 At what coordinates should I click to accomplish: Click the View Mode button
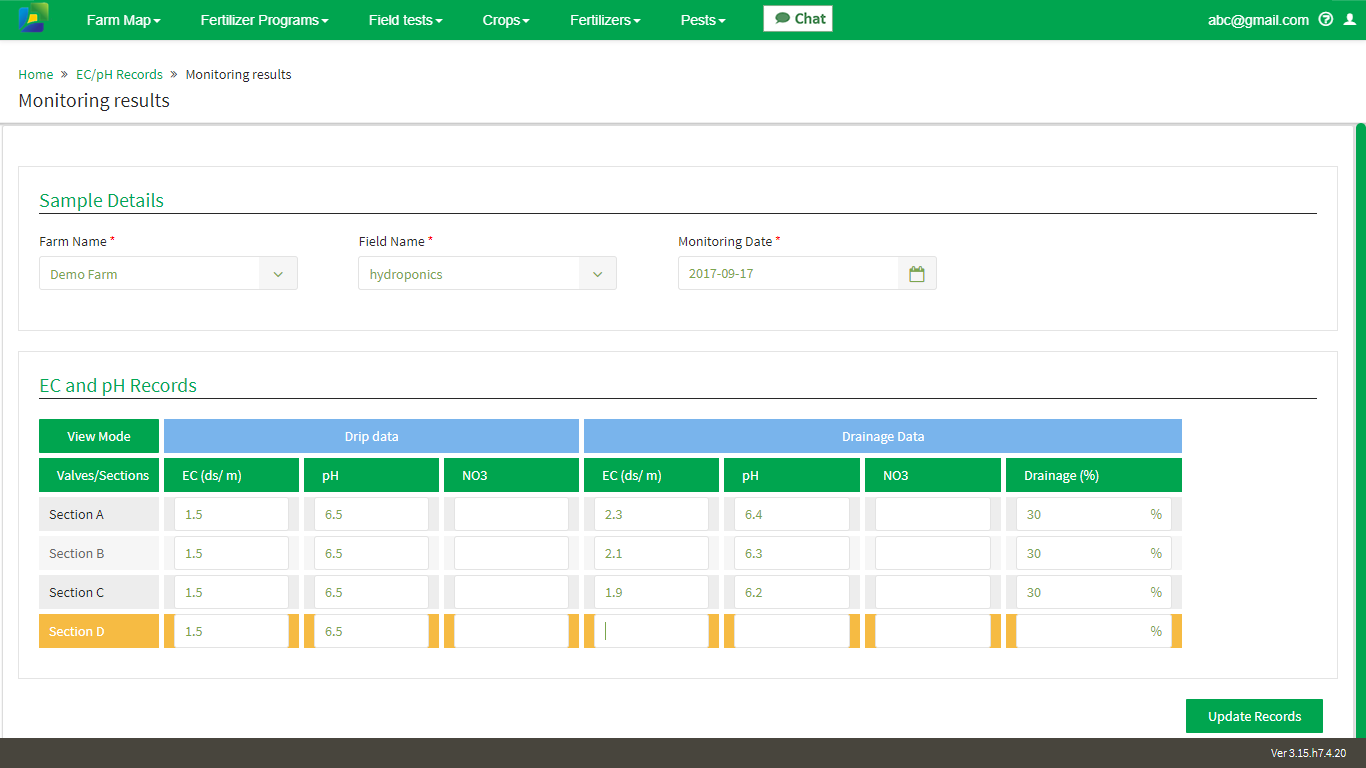[x=99, y=436]
